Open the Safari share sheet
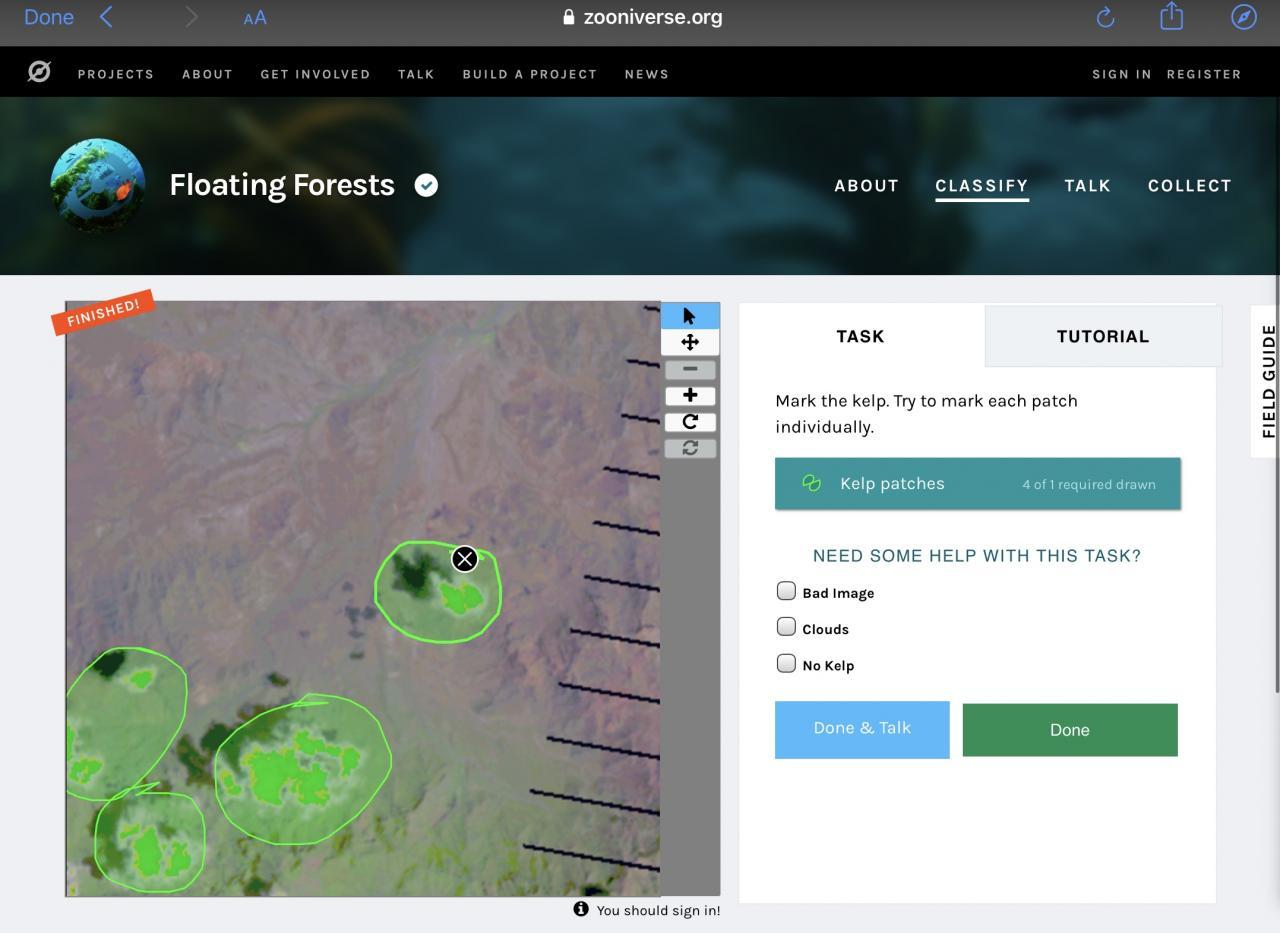 (1171, 16)
